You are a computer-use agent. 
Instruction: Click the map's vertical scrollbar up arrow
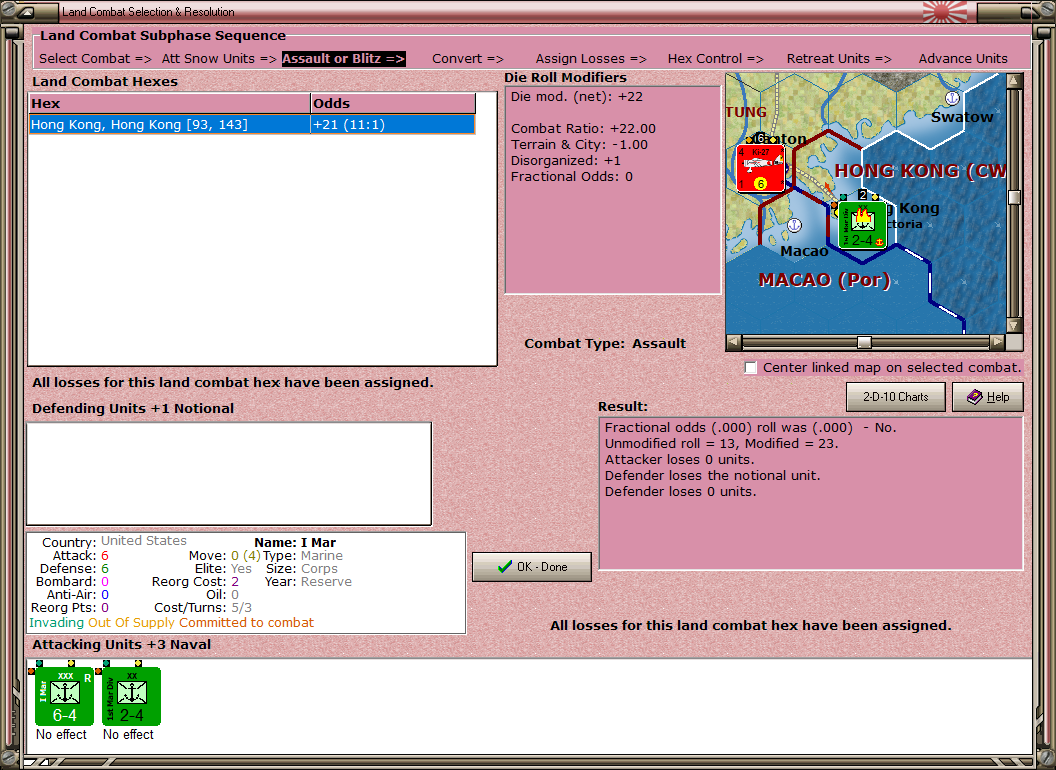pos(1014,81)
